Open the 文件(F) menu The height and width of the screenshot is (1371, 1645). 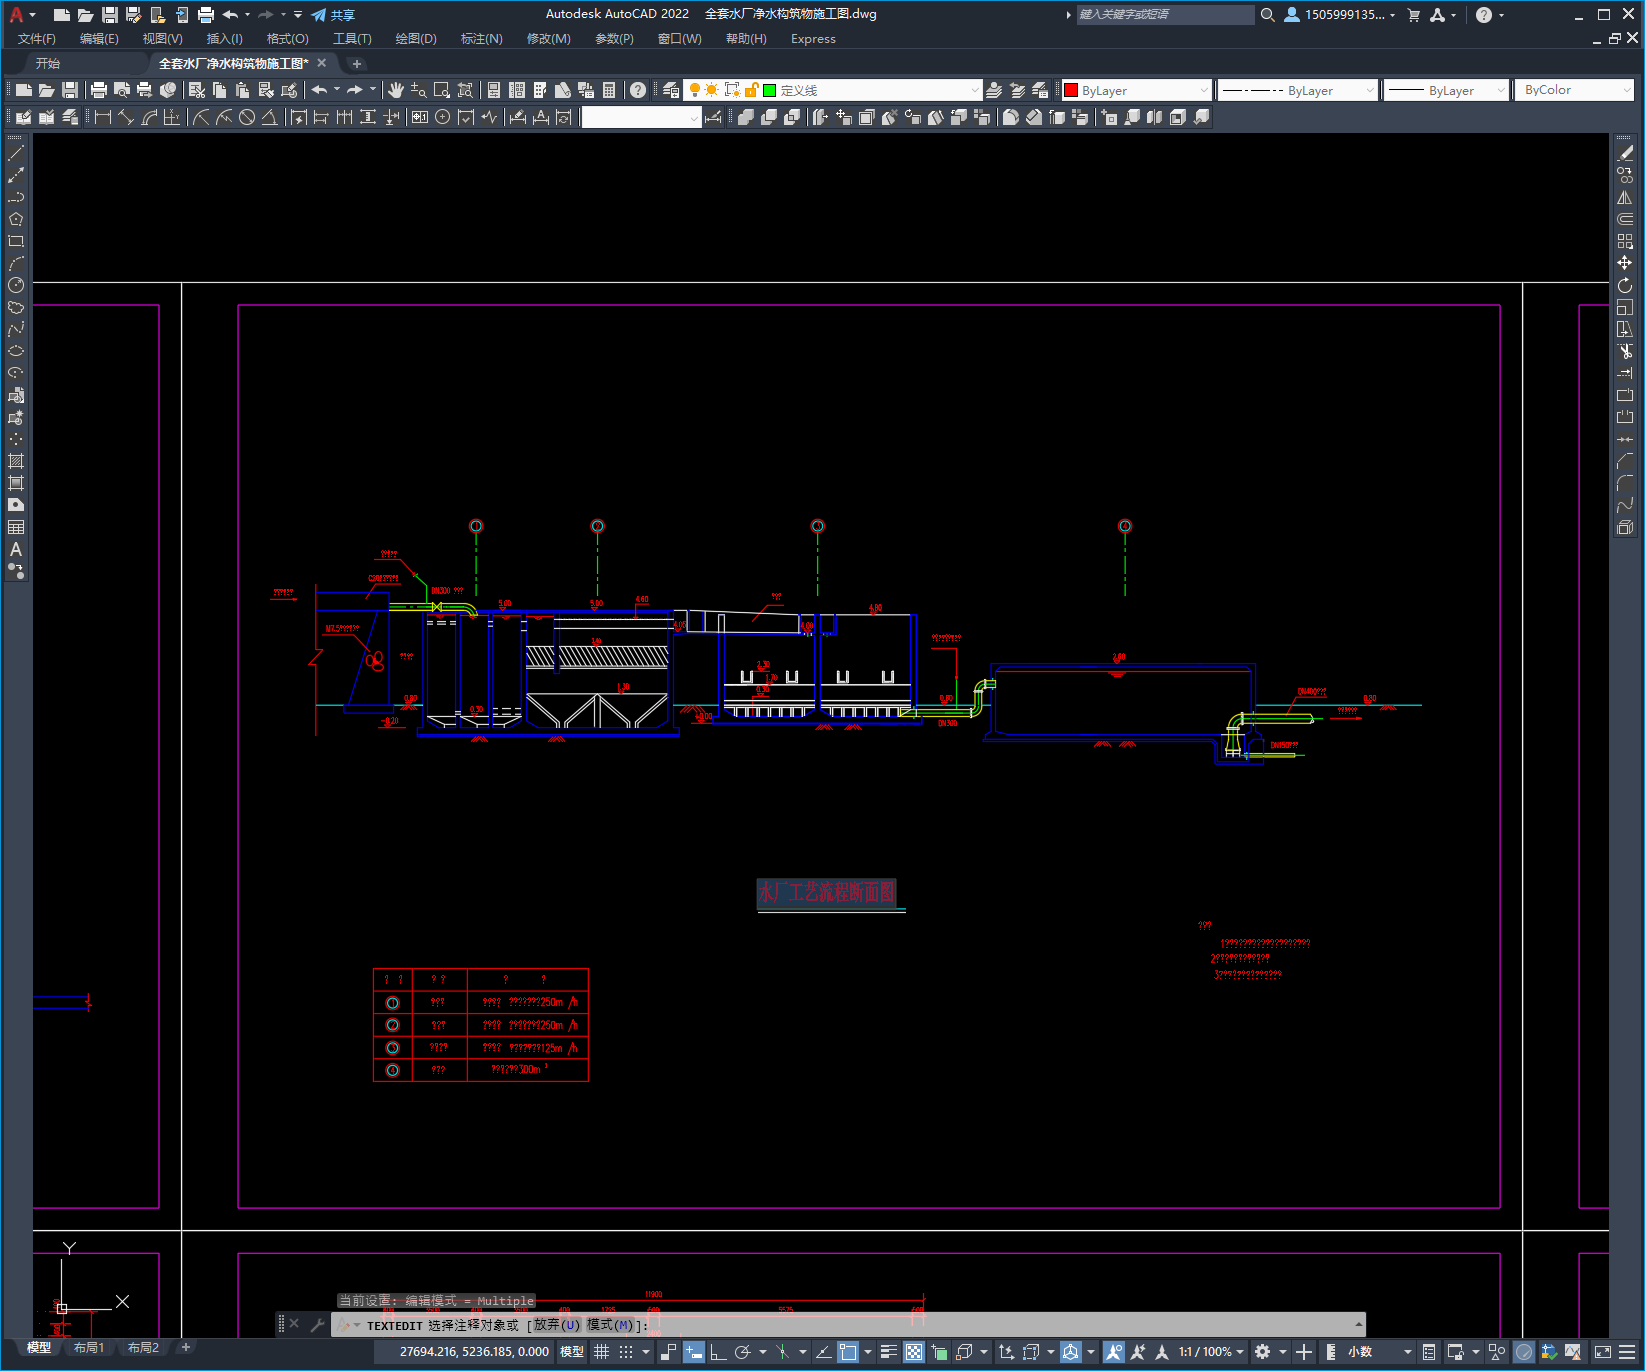point(37,39)
